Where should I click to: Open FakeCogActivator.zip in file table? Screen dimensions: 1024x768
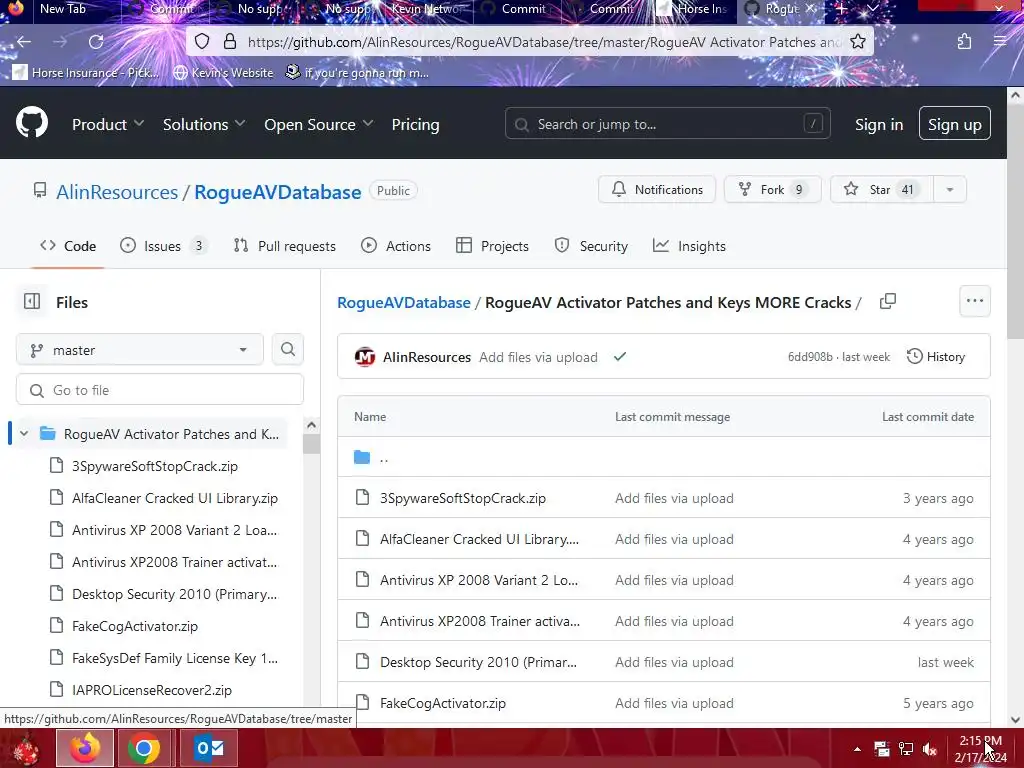pos(443,703)
